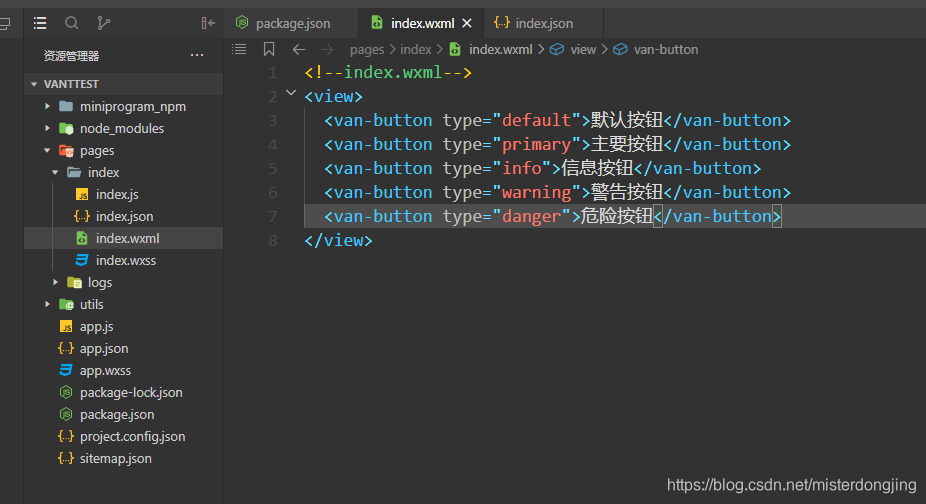The image size is (926, 504).
Task: Click the 'warning' type value on line 6
Action: (x=537, y=192)
